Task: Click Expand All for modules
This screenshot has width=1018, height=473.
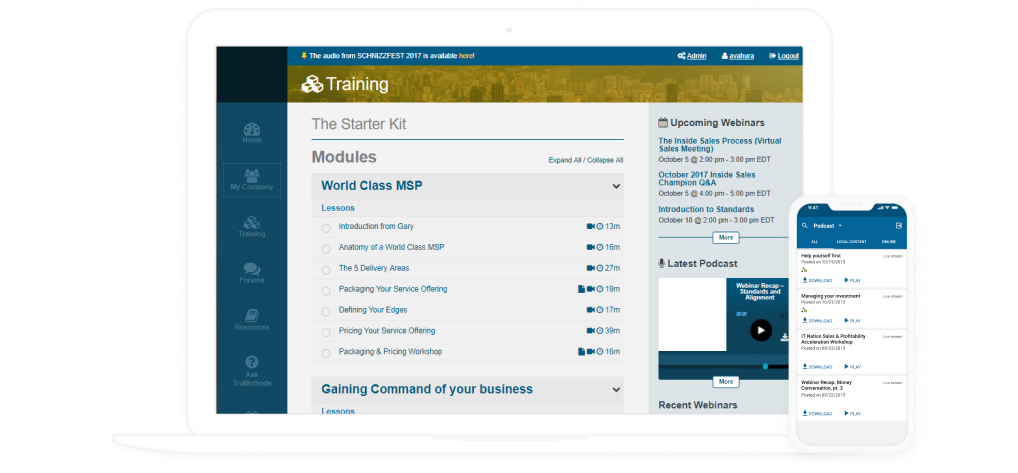Action: coord(565,160)
